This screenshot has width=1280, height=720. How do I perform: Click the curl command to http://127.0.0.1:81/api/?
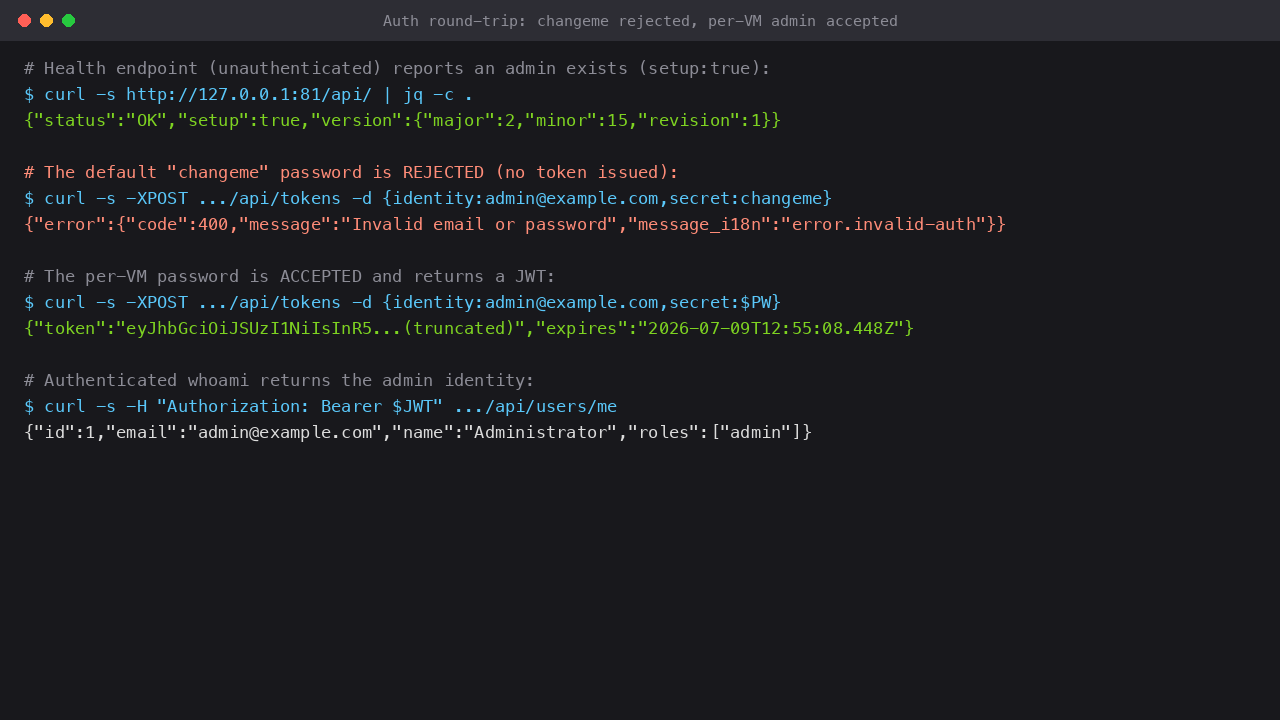tap(249, 94)
